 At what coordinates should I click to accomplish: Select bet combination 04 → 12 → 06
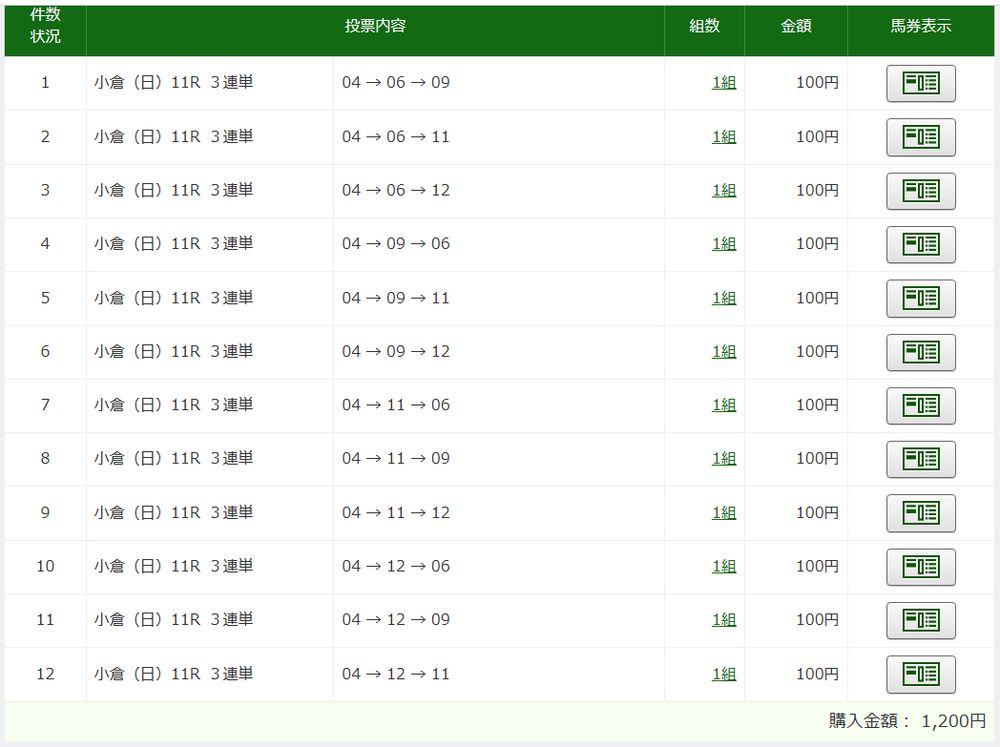pos(396,566)
